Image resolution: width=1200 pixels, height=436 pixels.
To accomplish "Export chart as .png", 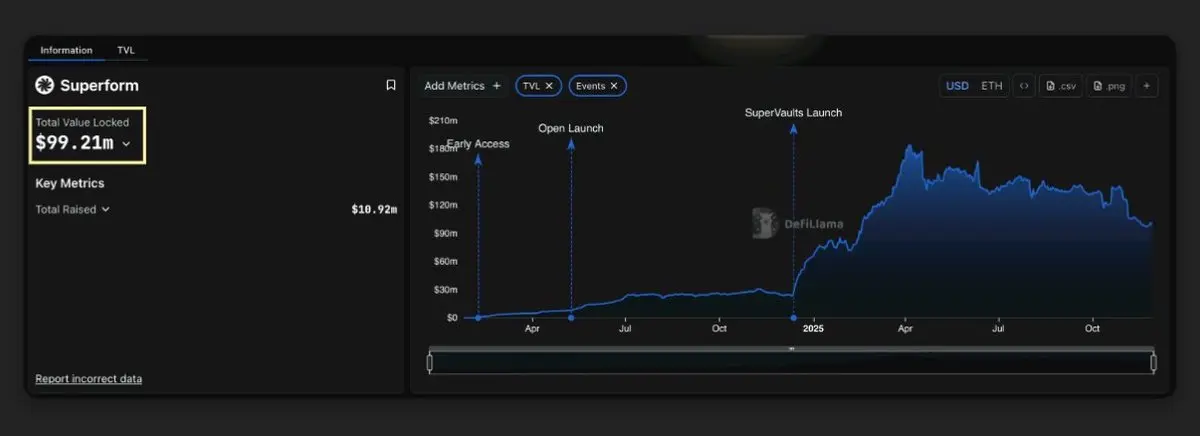I will (1110, 86).
